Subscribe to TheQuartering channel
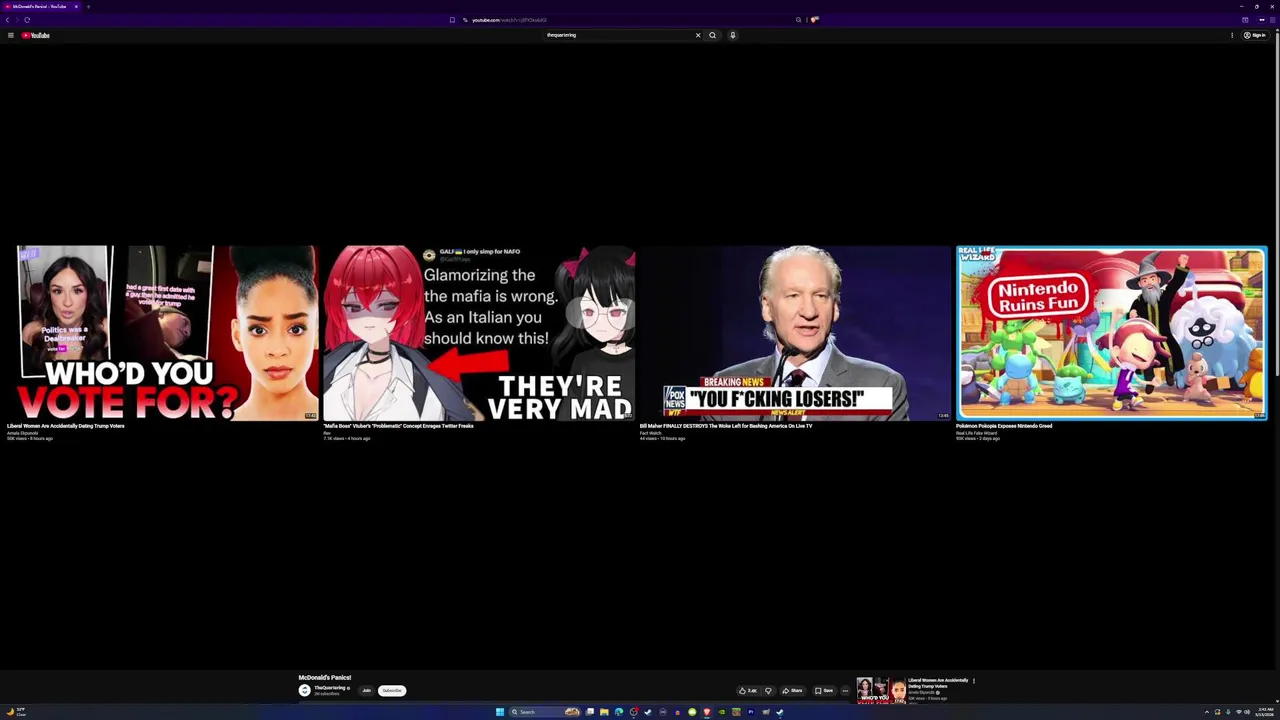This screenshot has height=720, width=1280. [392, 690]
